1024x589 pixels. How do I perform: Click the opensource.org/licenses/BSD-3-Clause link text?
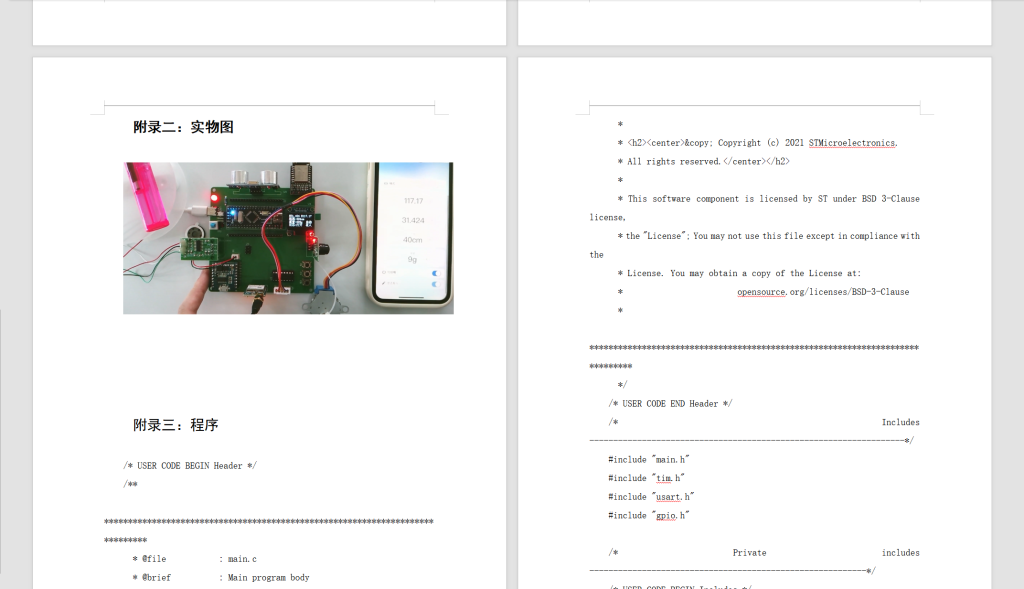822,292
